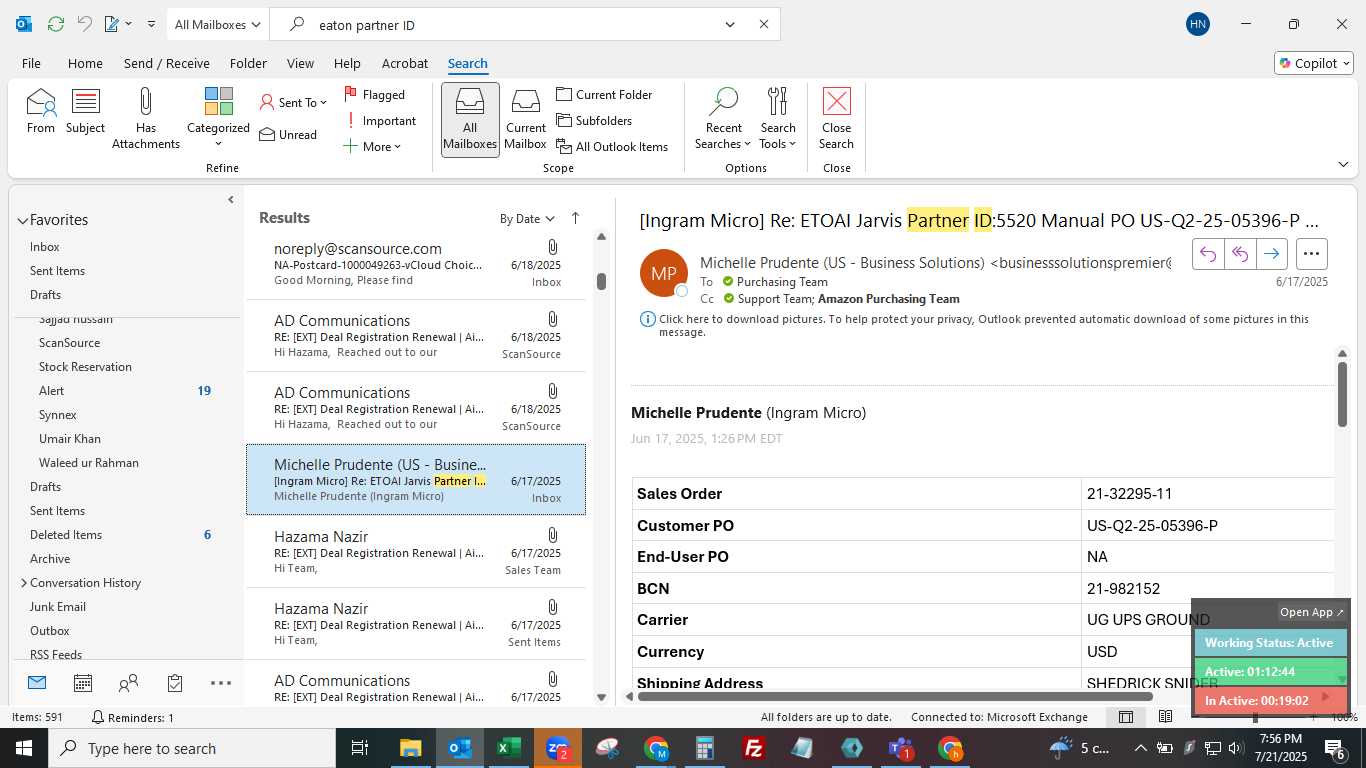Screen dimensions: 1366x768
Task: Switch to the Folder ribbon tab
Action: point(248,63)
